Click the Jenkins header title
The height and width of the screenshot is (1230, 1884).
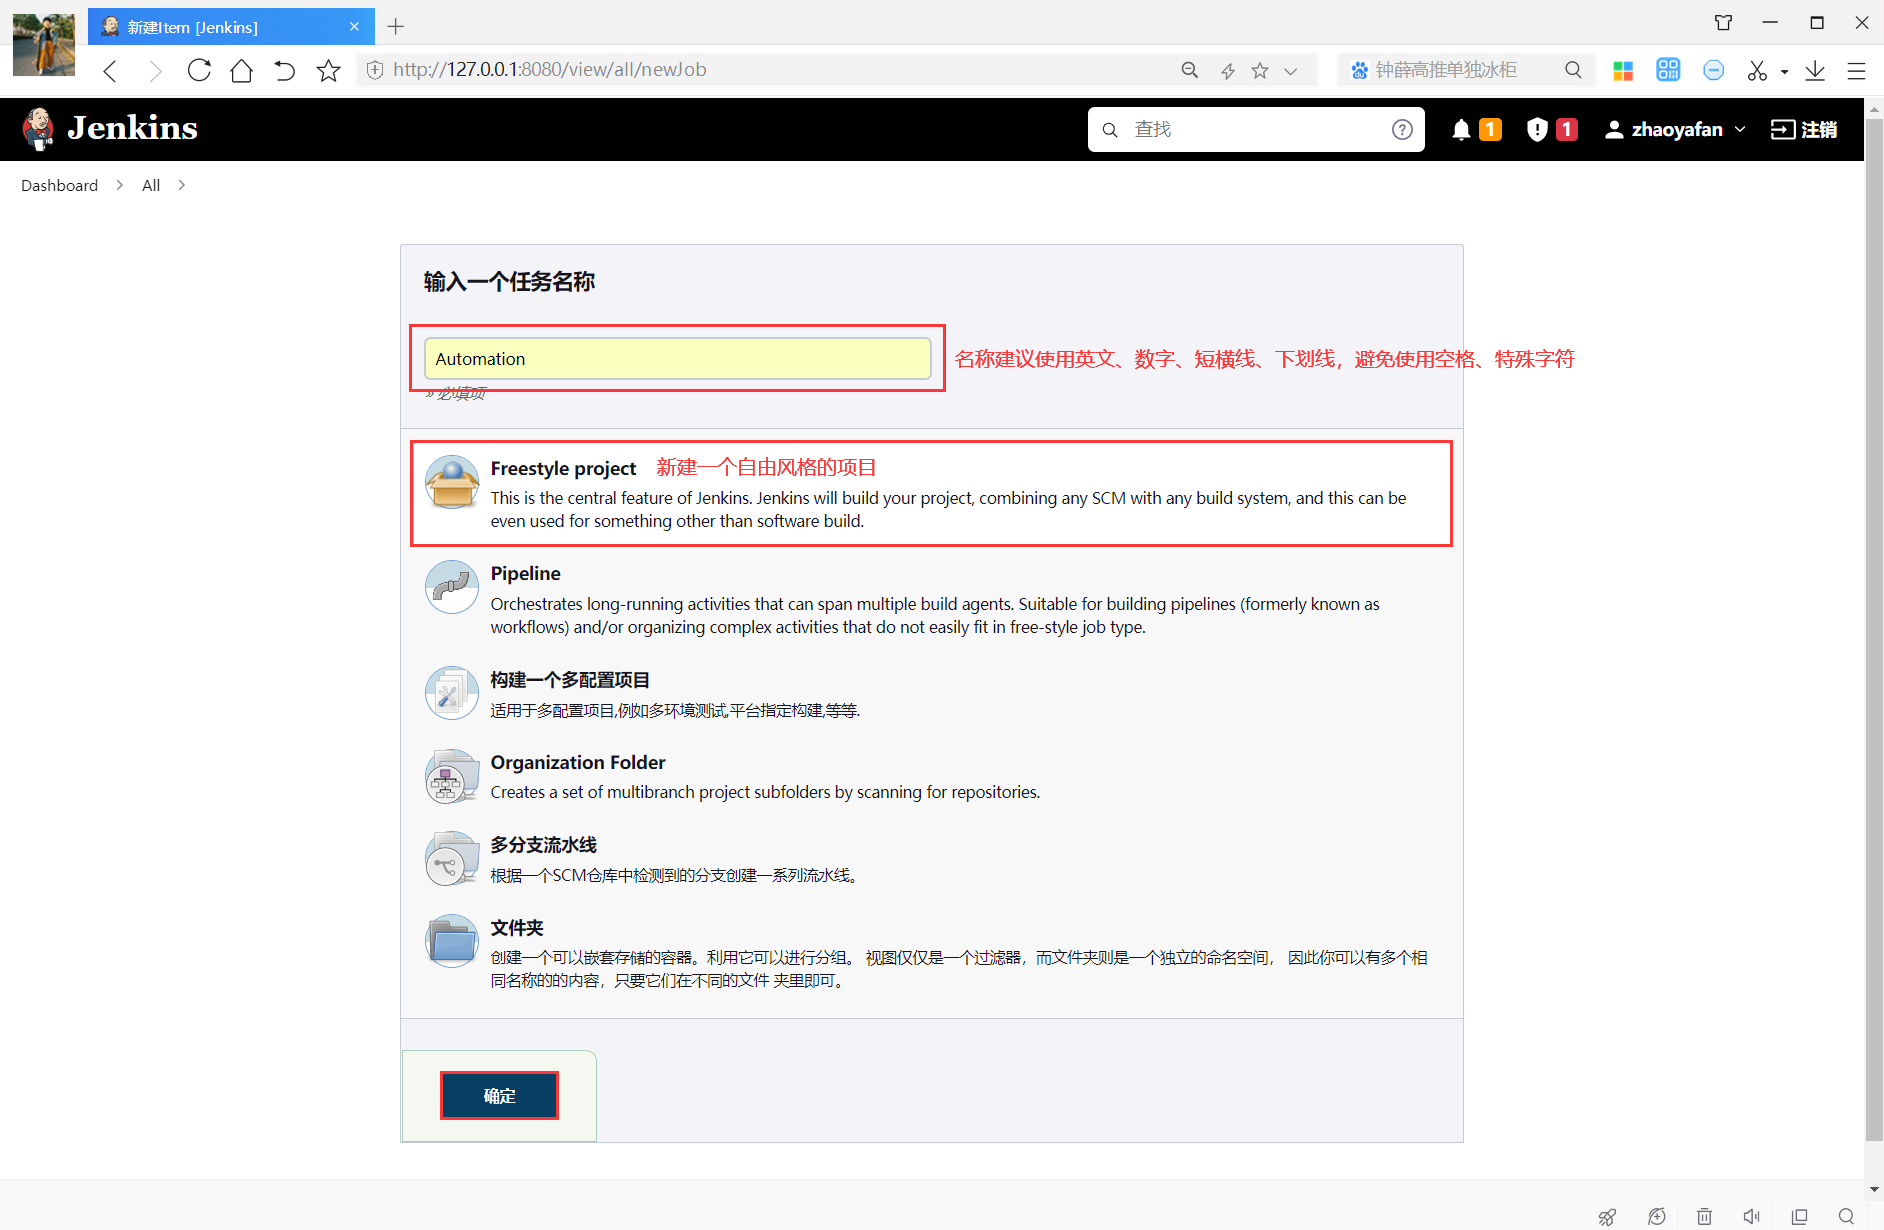(132, 129)
